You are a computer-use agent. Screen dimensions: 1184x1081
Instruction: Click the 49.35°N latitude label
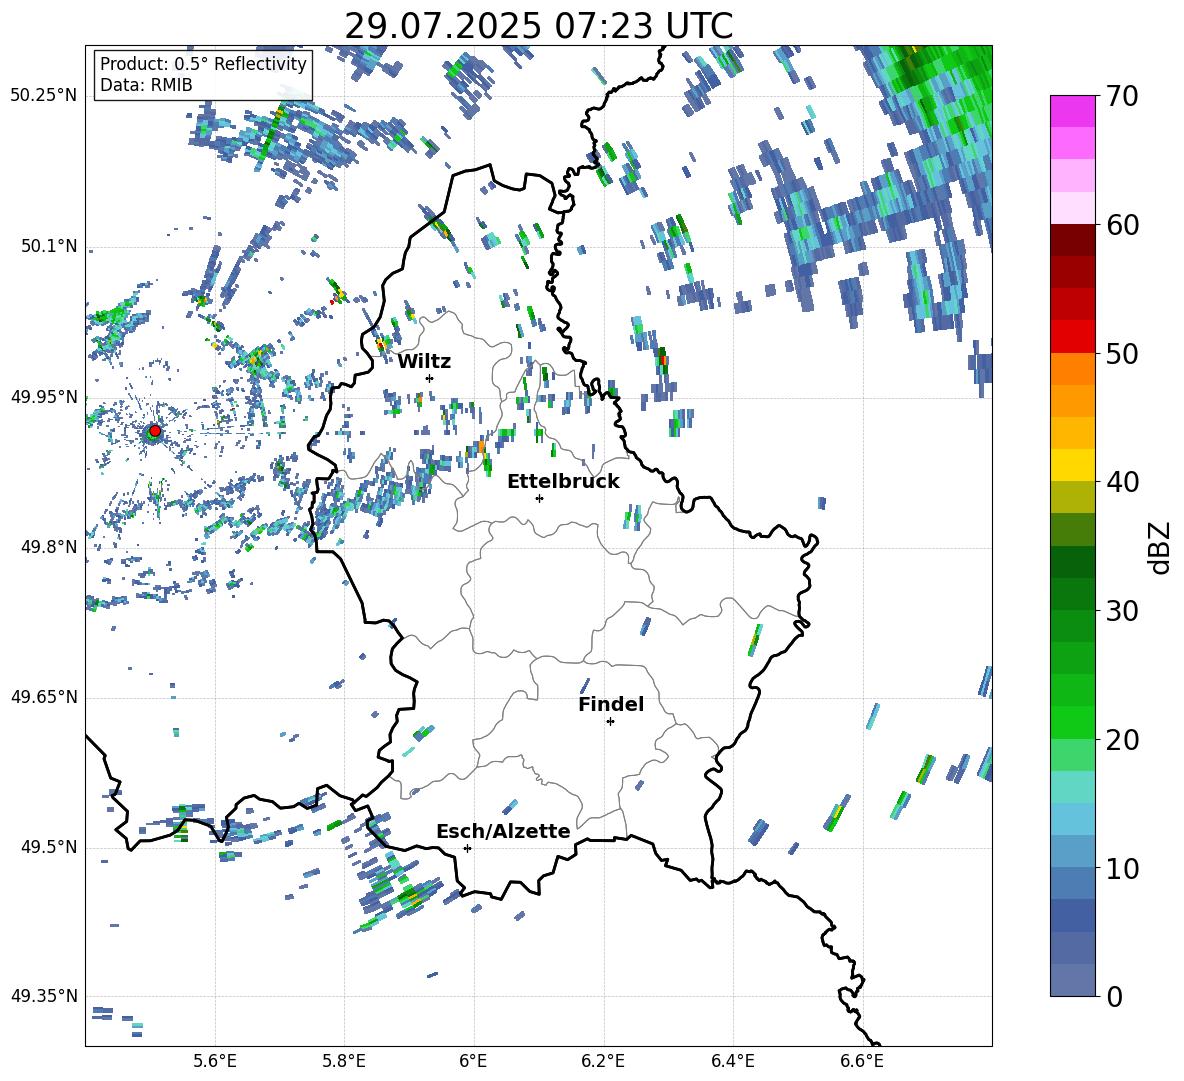(44, 996)
